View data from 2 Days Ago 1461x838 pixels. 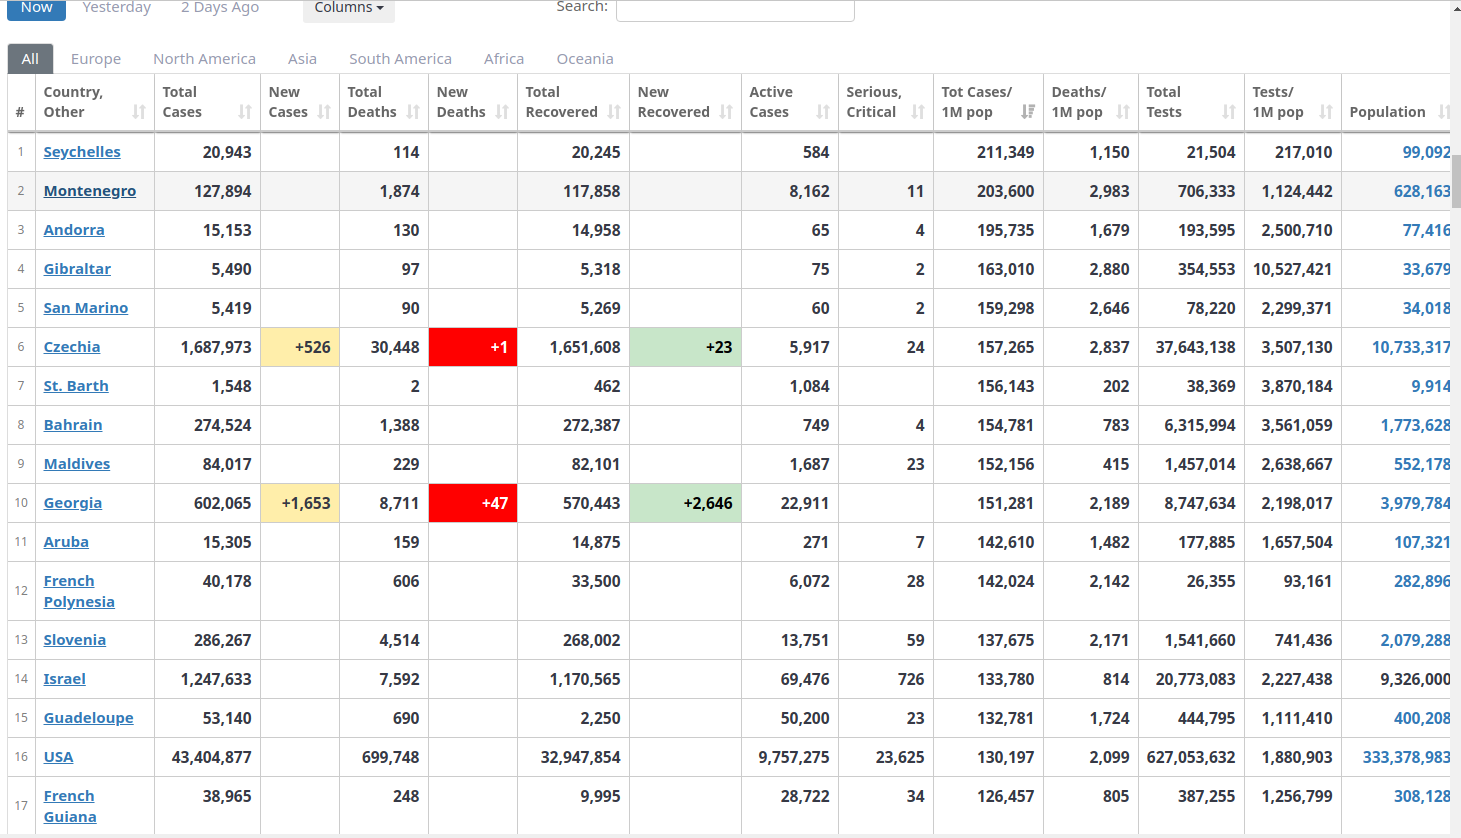click(x=220, y=8)
